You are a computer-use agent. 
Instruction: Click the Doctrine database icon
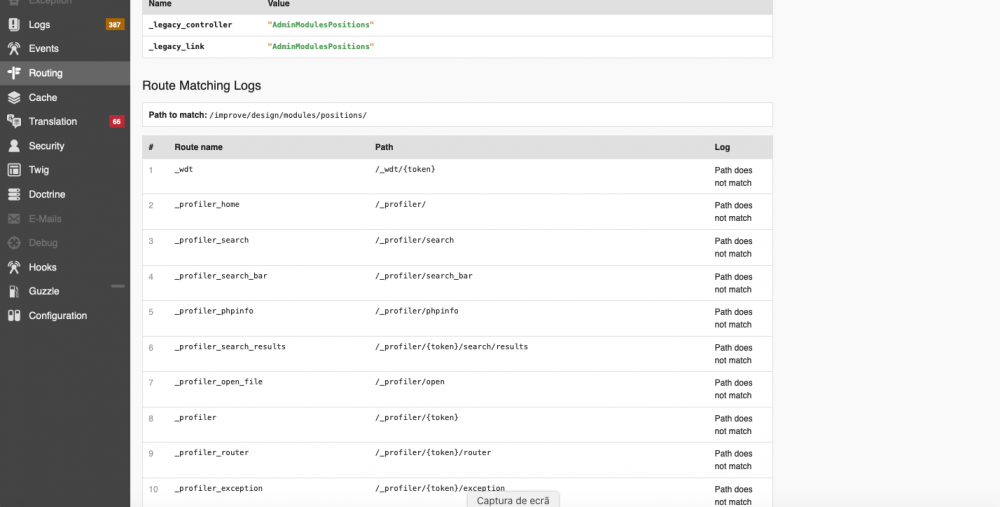pos(14,194)
